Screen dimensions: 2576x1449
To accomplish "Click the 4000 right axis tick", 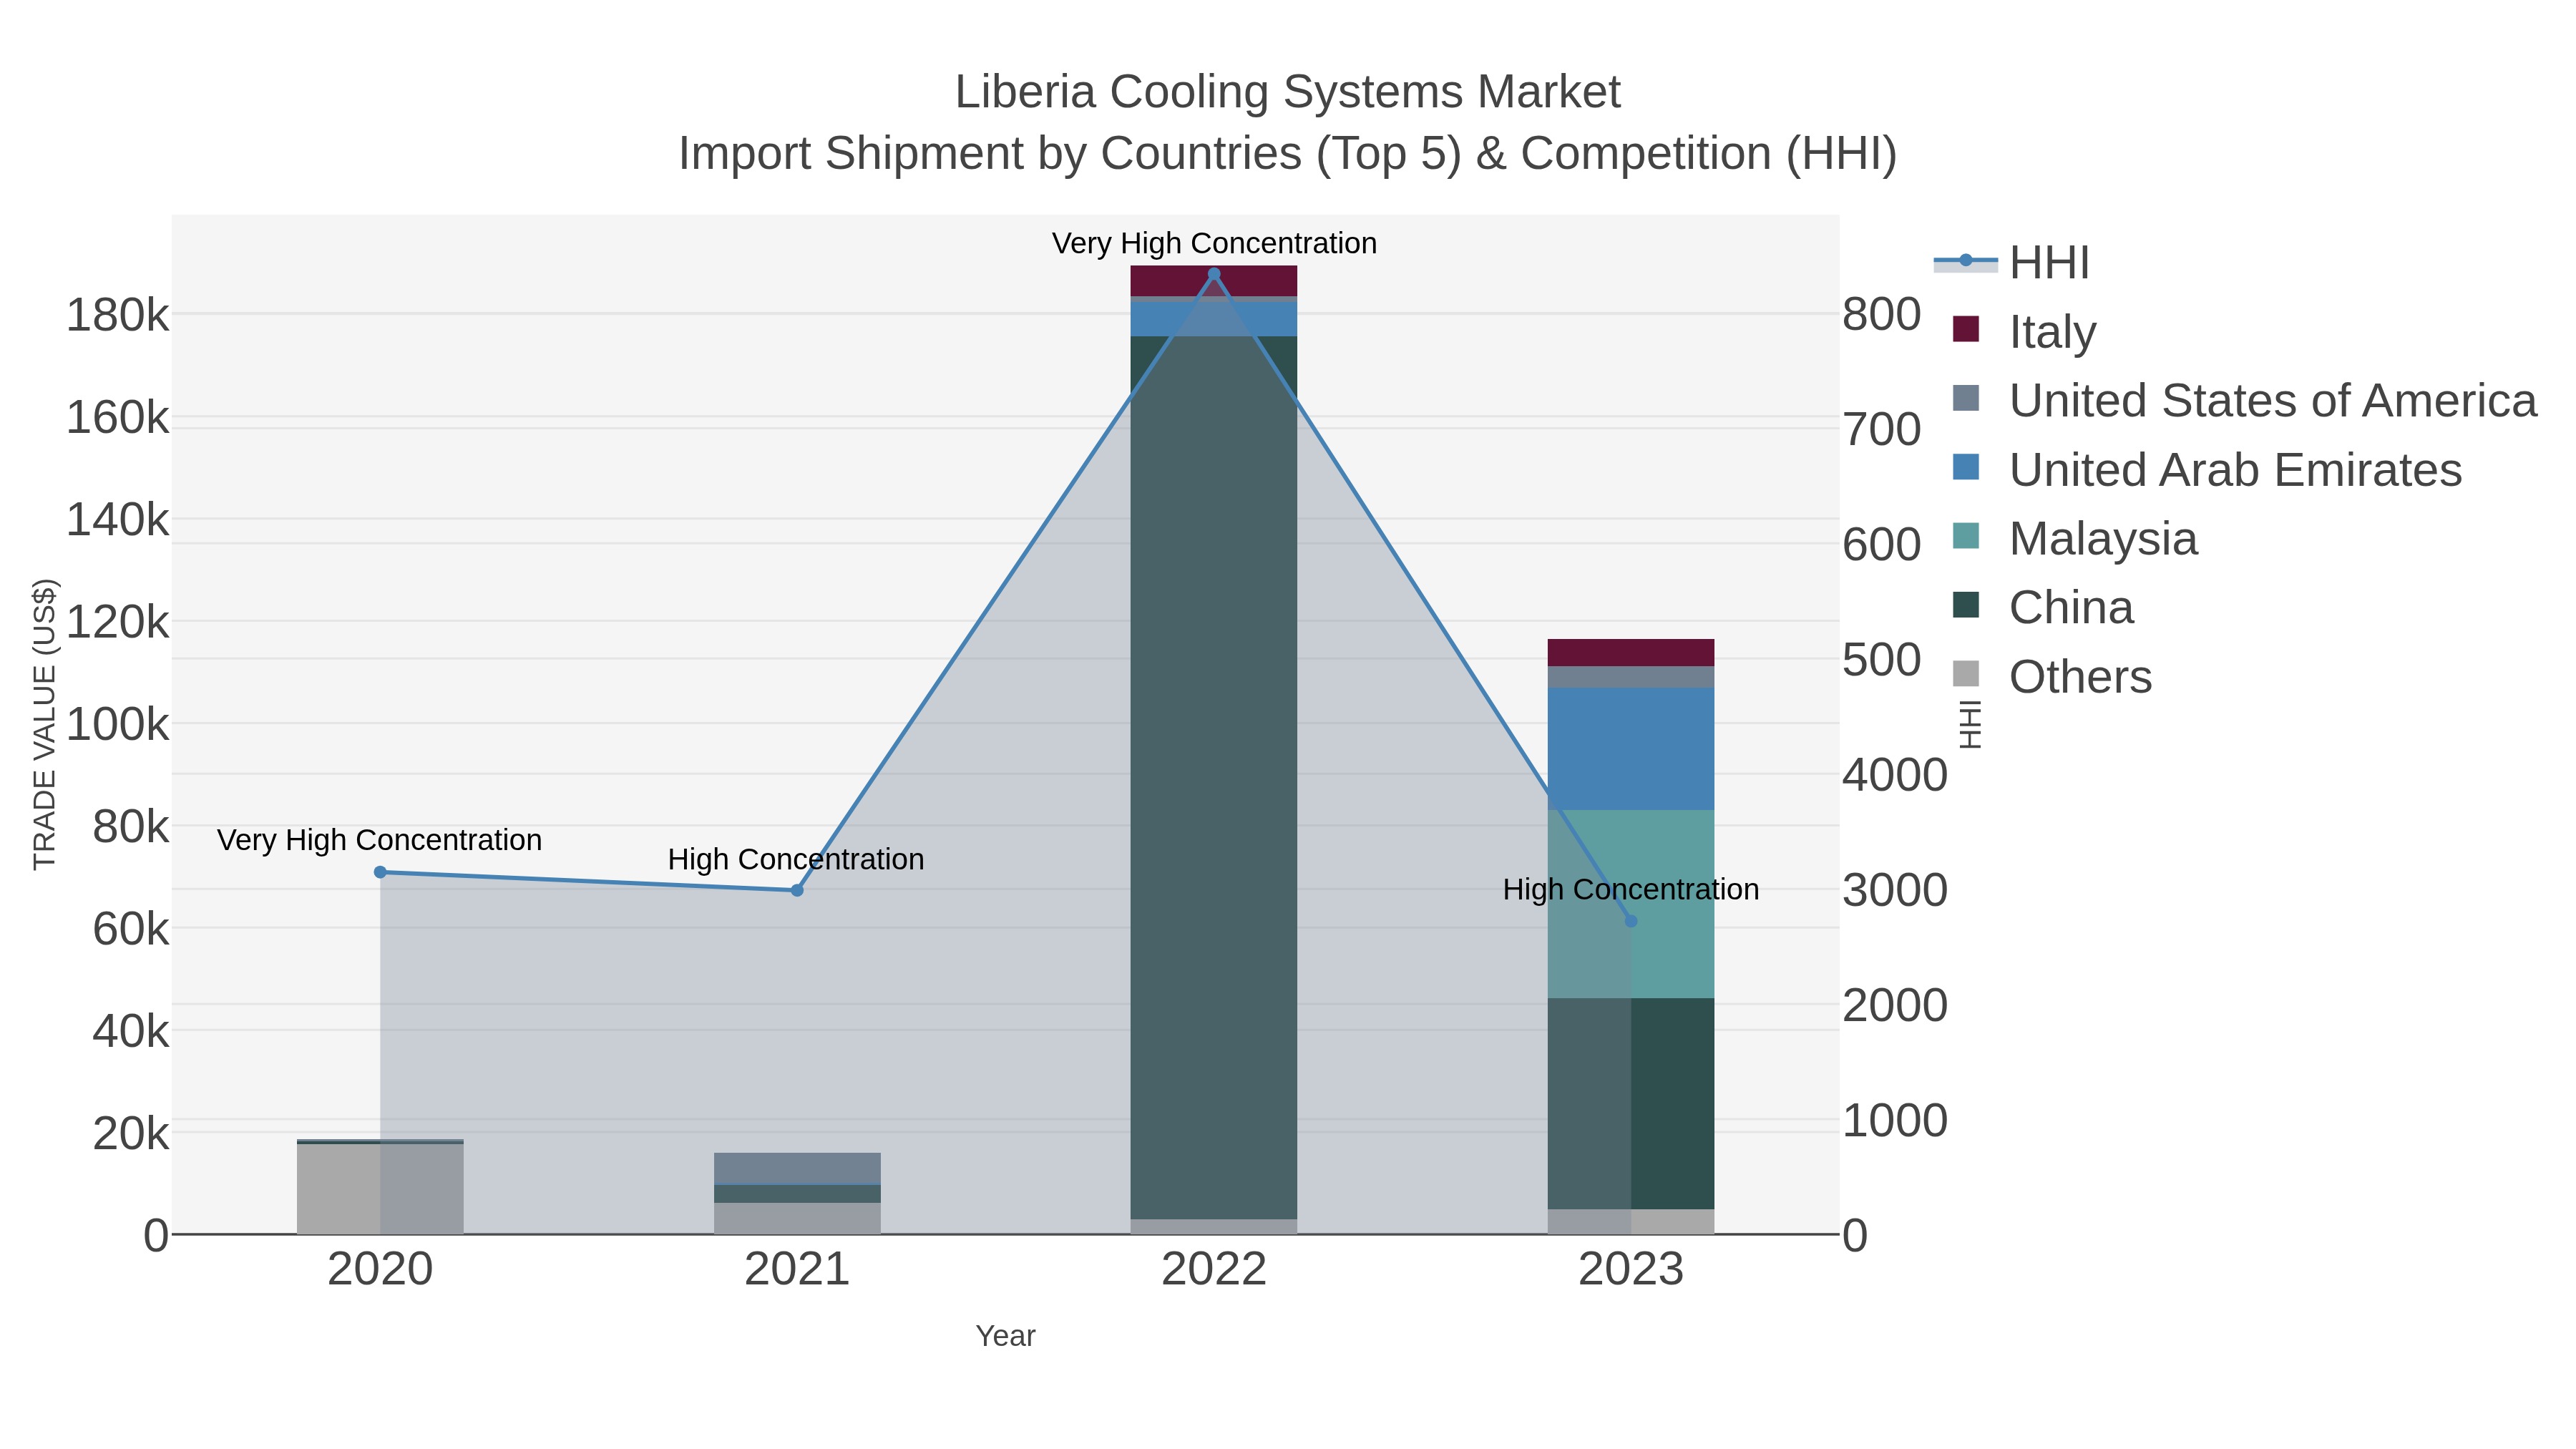I will pyautogui.click(x=1895, y=775).
